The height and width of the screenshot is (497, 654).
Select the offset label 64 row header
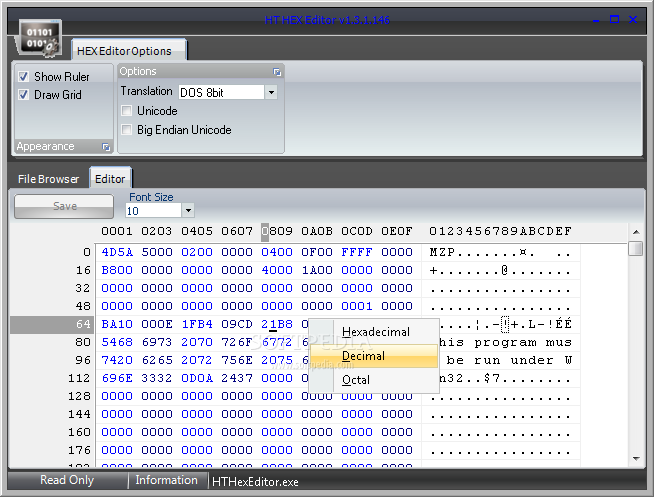coord(53,324)
